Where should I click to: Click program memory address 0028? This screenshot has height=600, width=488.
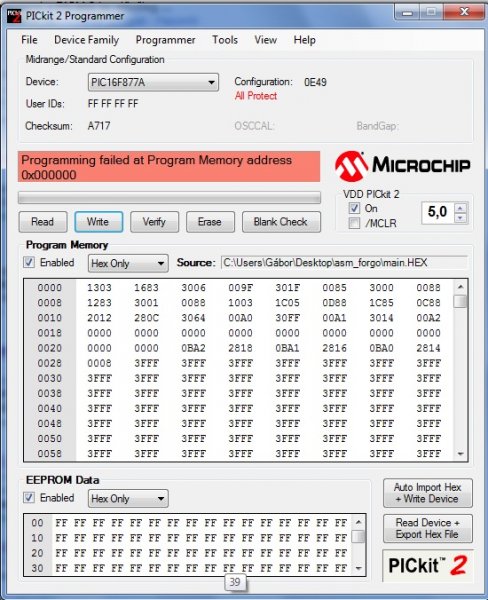(x=50, y=363)
